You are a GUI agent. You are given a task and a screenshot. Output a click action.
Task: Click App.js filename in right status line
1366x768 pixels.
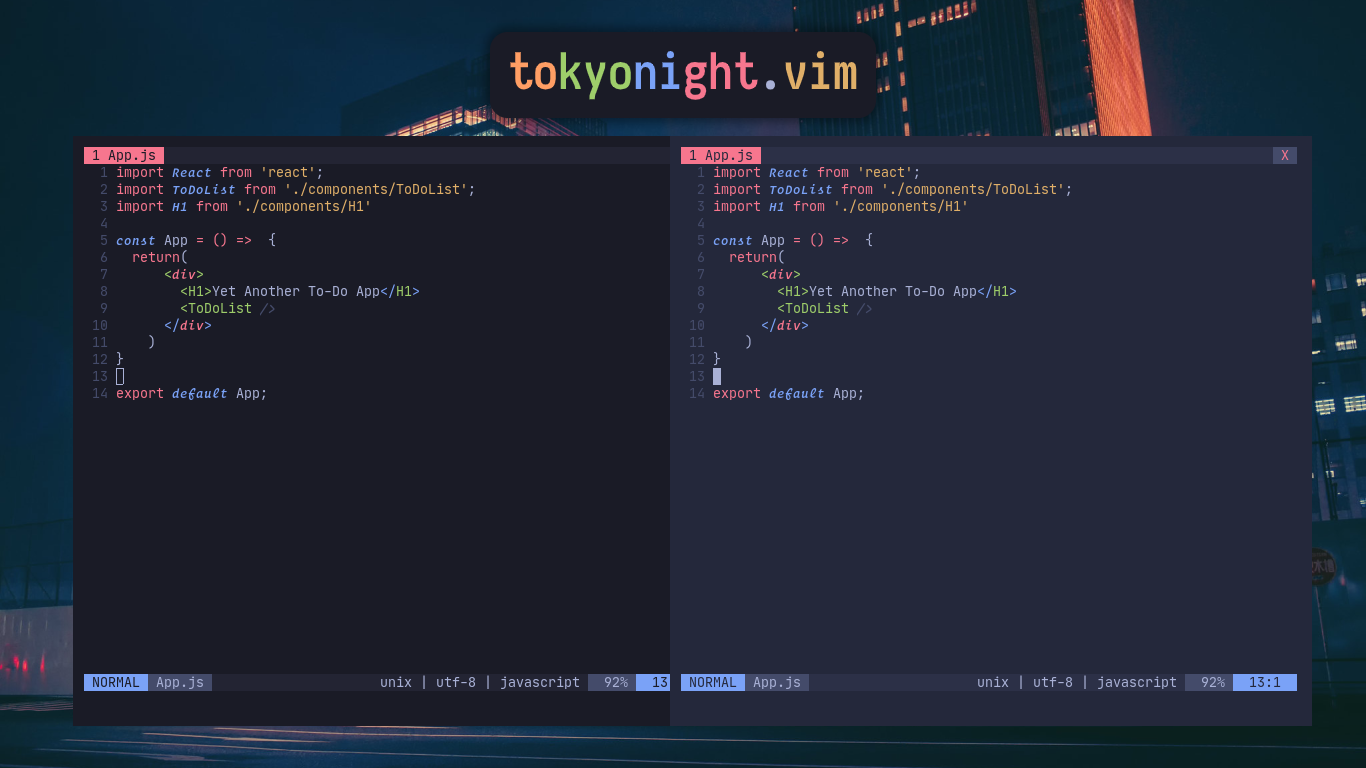pyautogui.click(x=777, y=682)
